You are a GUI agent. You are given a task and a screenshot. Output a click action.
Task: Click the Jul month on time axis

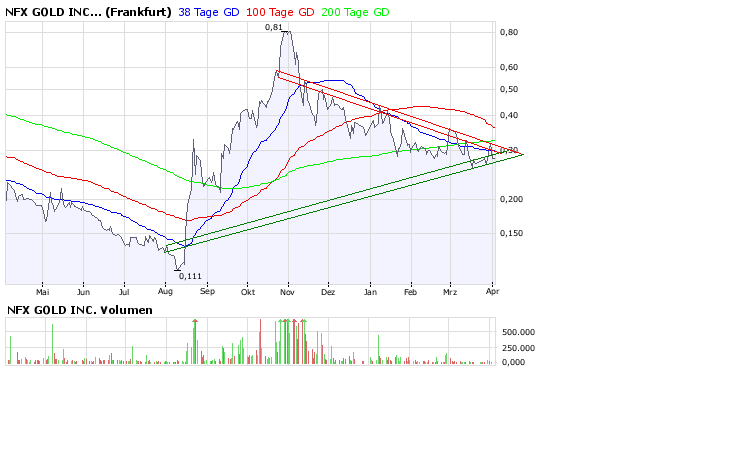(124, 295)
